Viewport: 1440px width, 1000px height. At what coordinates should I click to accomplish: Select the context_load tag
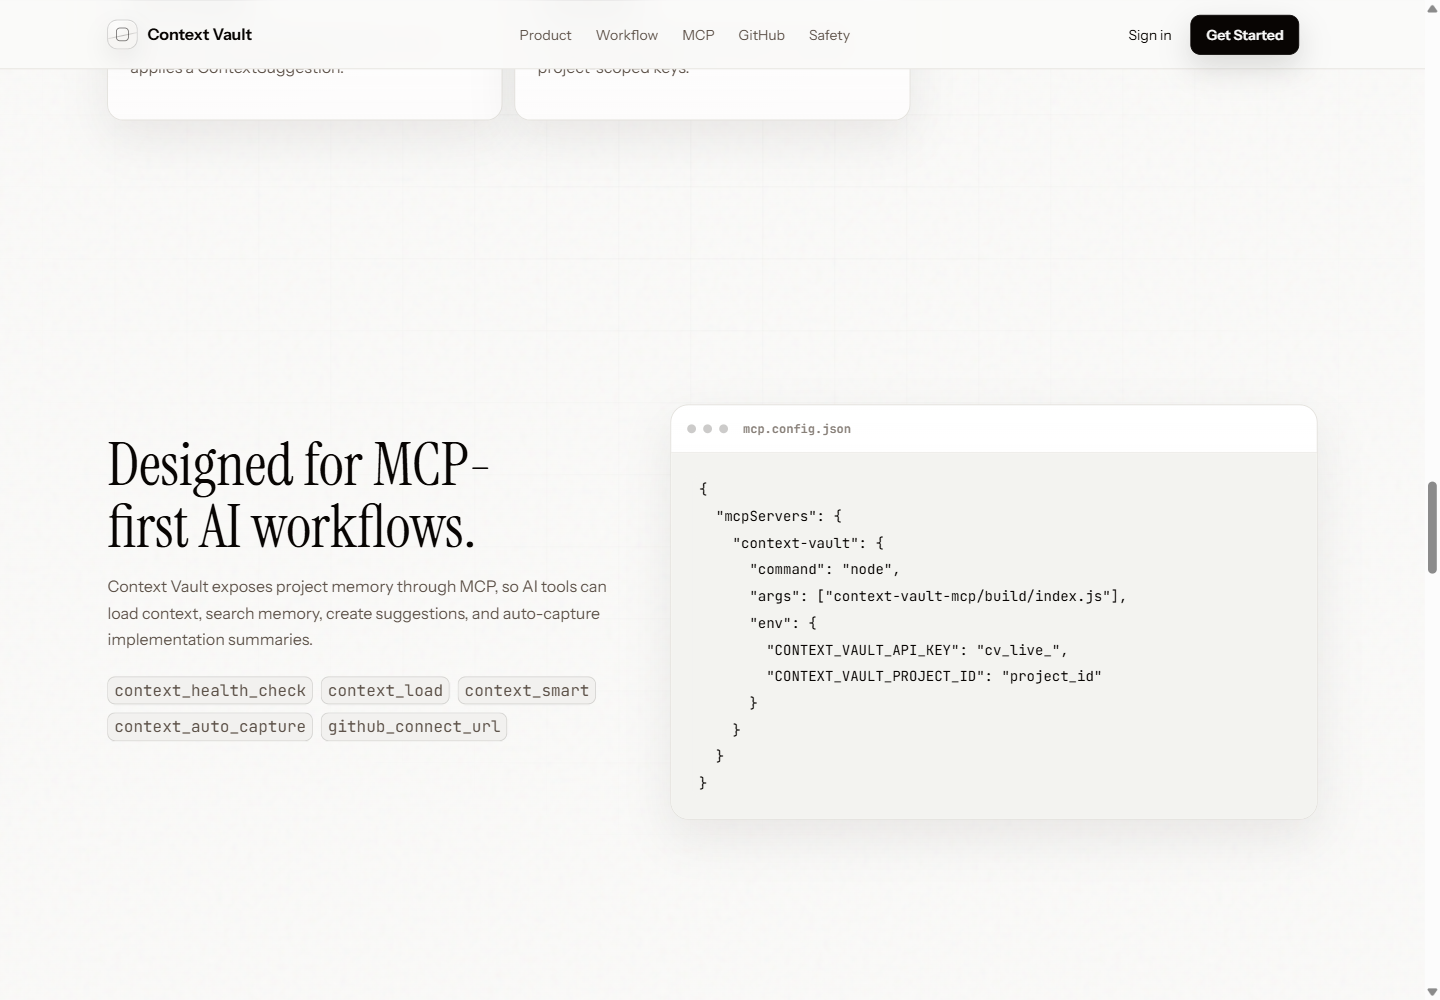385,690
